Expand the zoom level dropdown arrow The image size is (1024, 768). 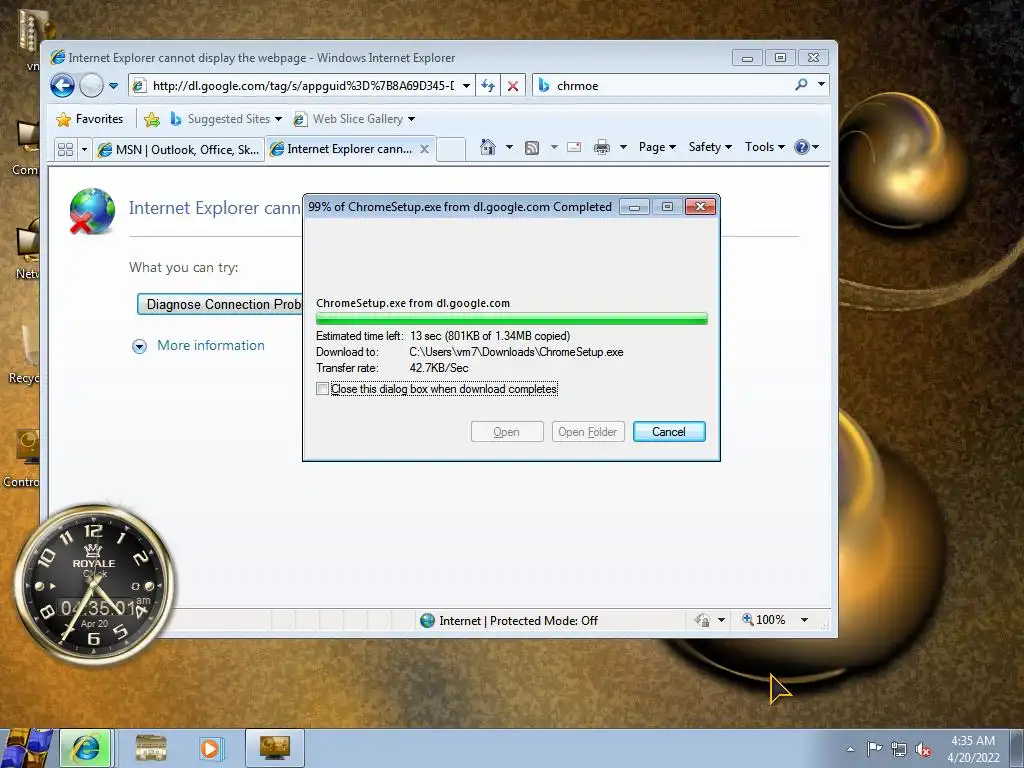click(x=805, y=620)
